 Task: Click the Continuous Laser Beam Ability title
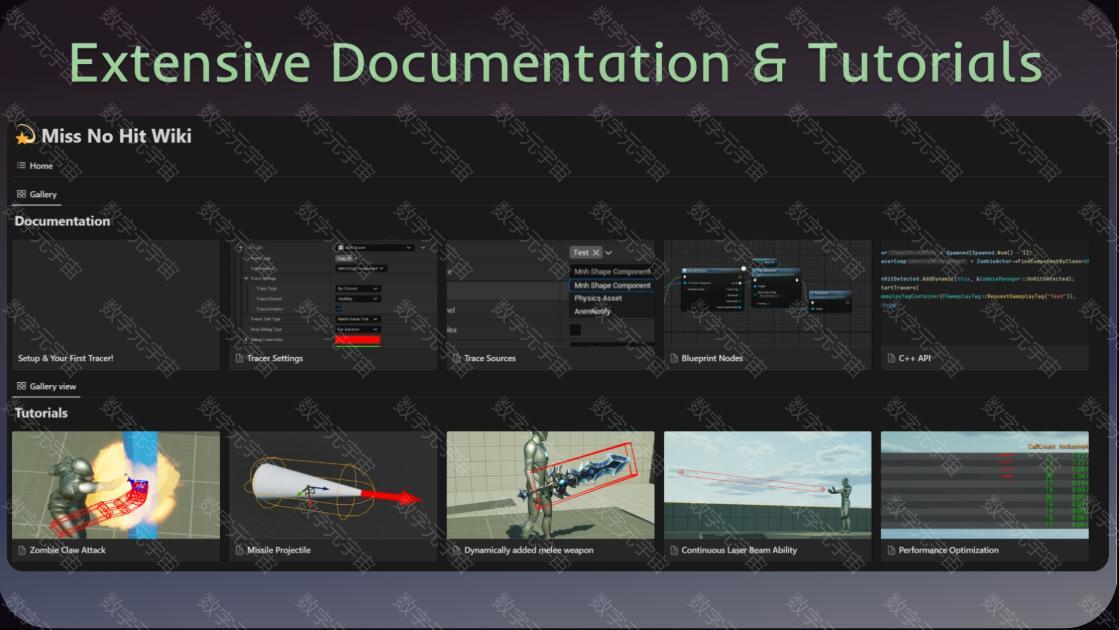(739, 550)
